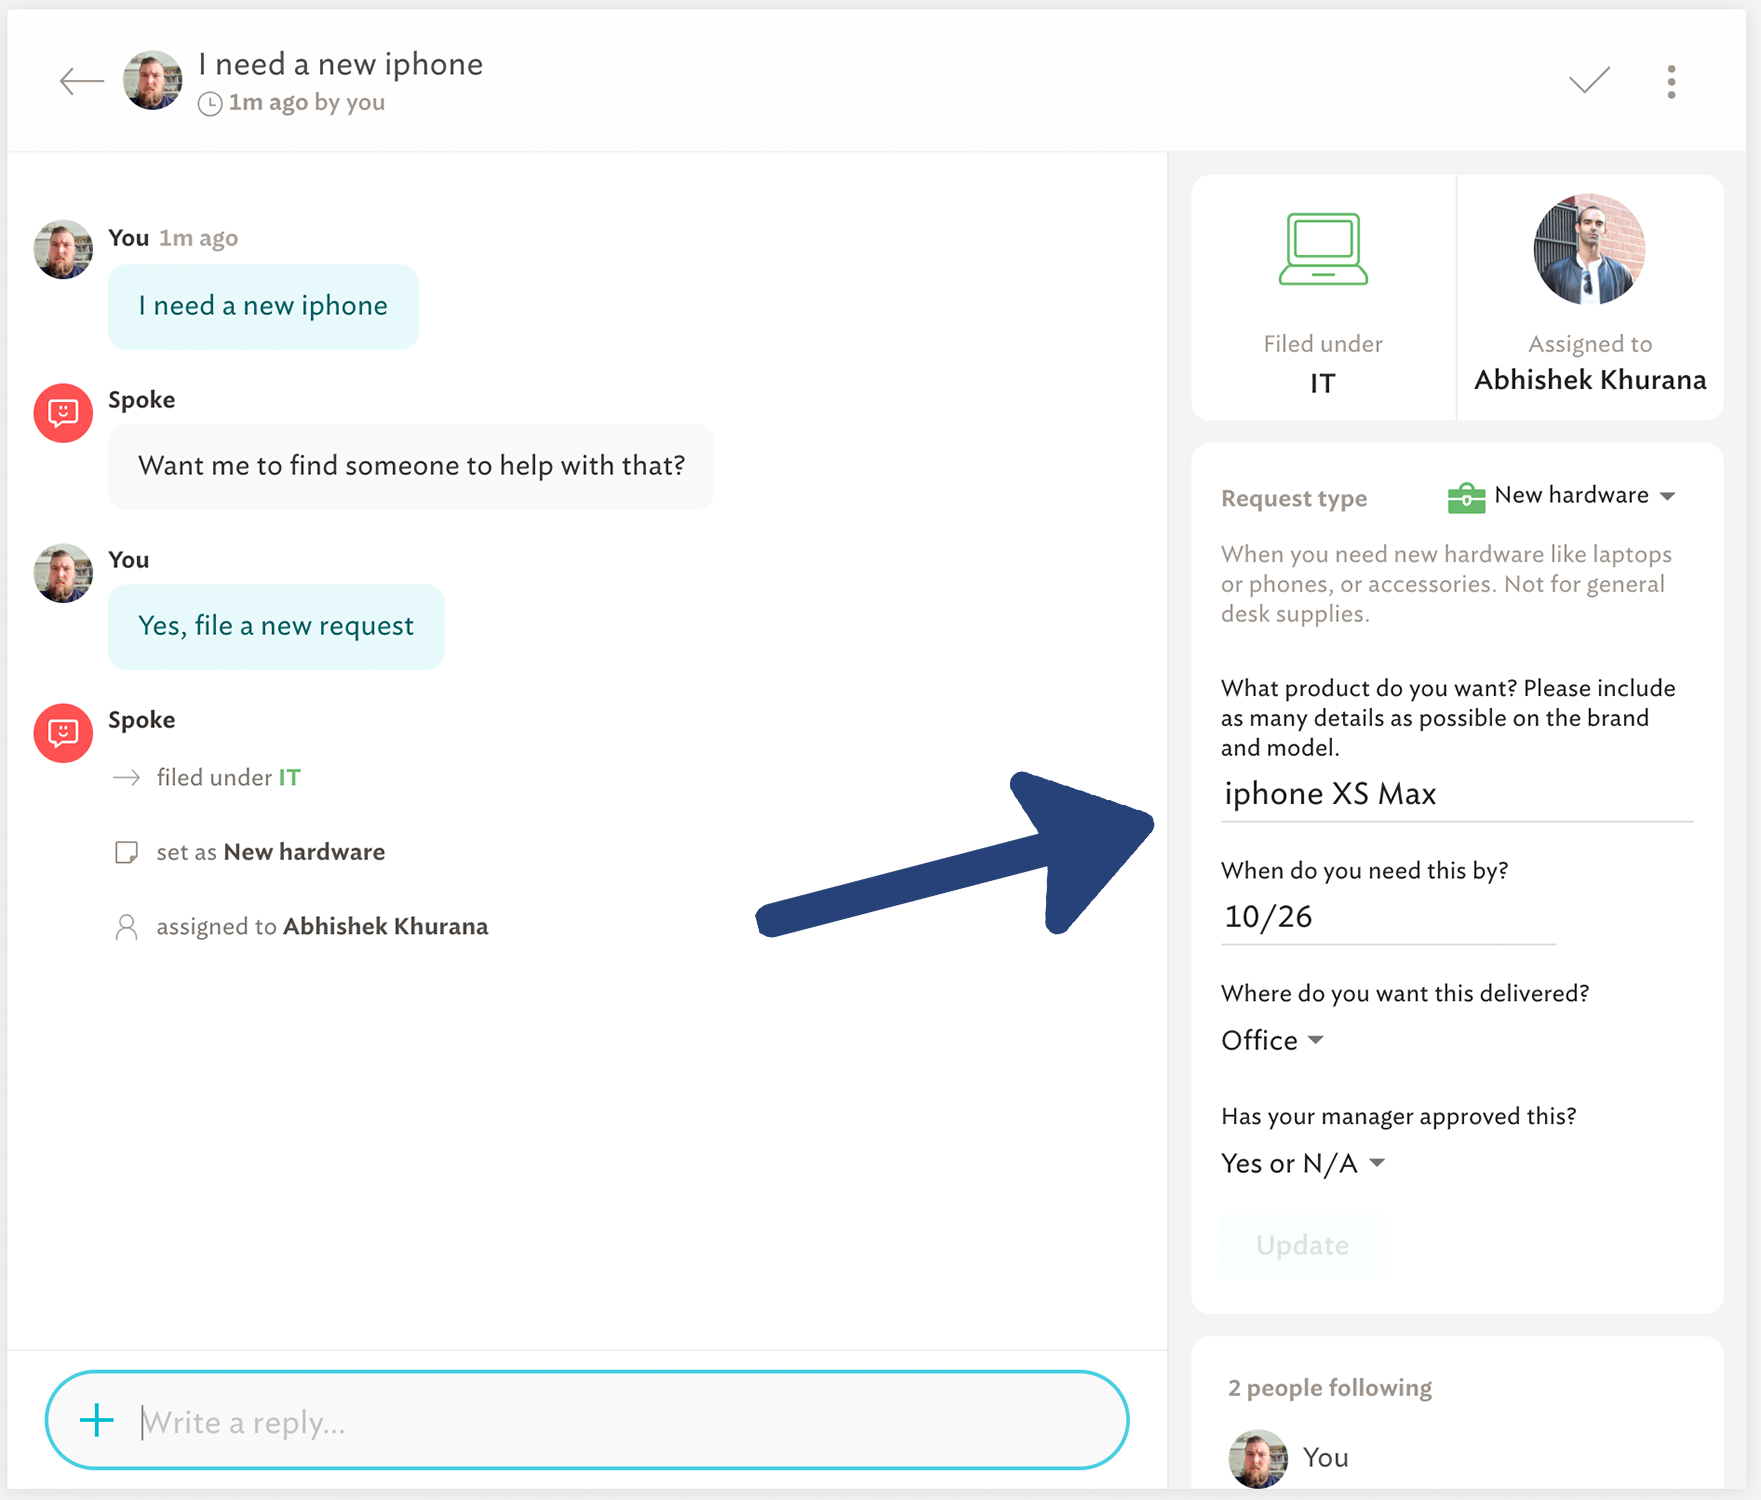Go back using the left arrow icon
The image size is (1761, 1500).
[x=81, y=81]
